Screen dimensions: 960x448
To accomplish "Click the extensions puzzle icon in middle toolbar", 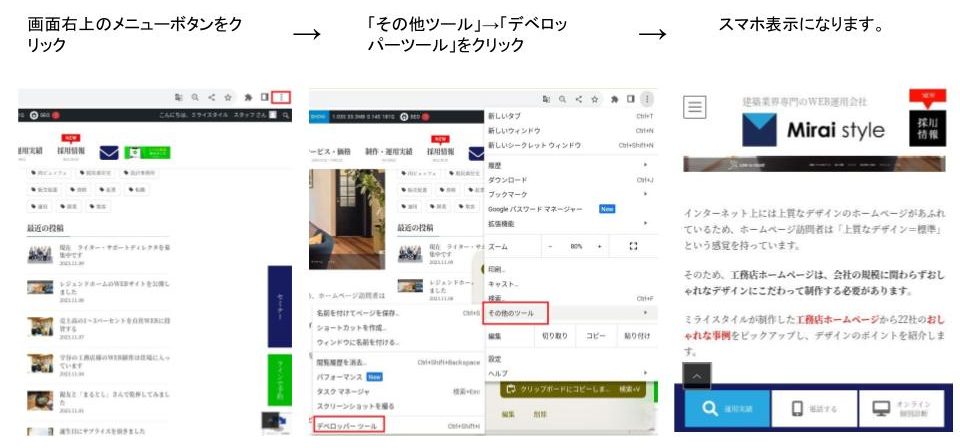I will coord(612,99).
